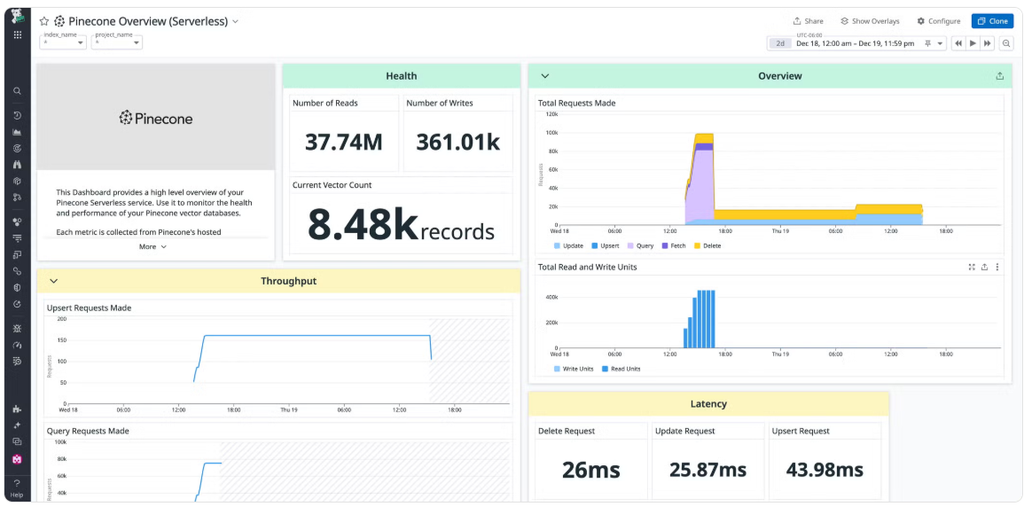Collapse the Overview group
Viewport: 1024px width, 505px height.
[x=545, y=76]
